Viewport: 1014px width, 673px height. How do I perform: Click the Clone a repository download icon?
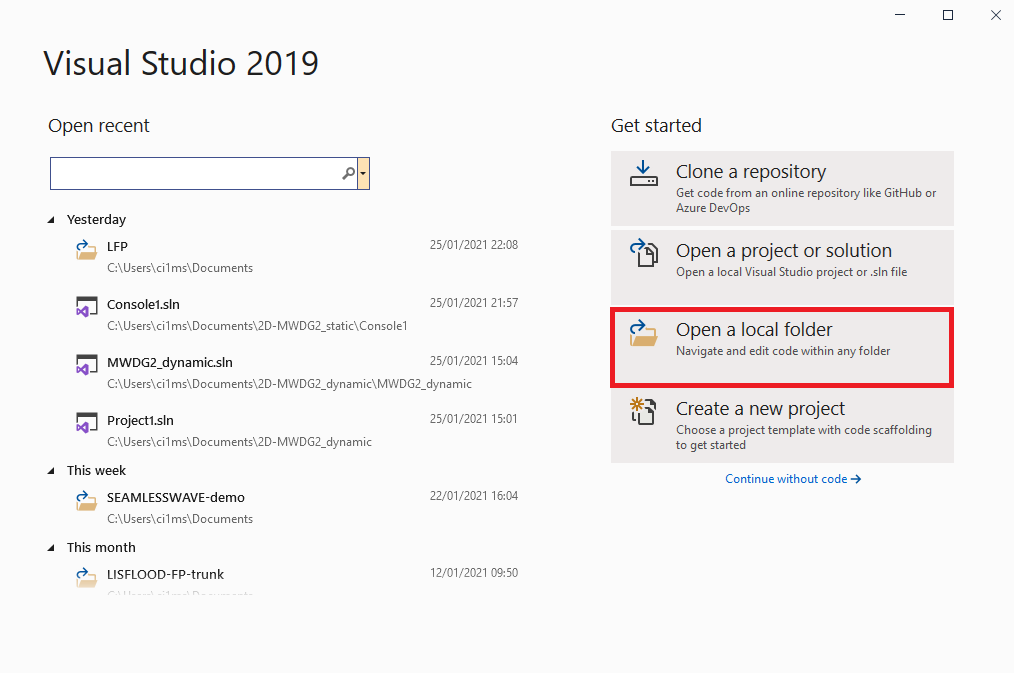click(x=643, y=174)
